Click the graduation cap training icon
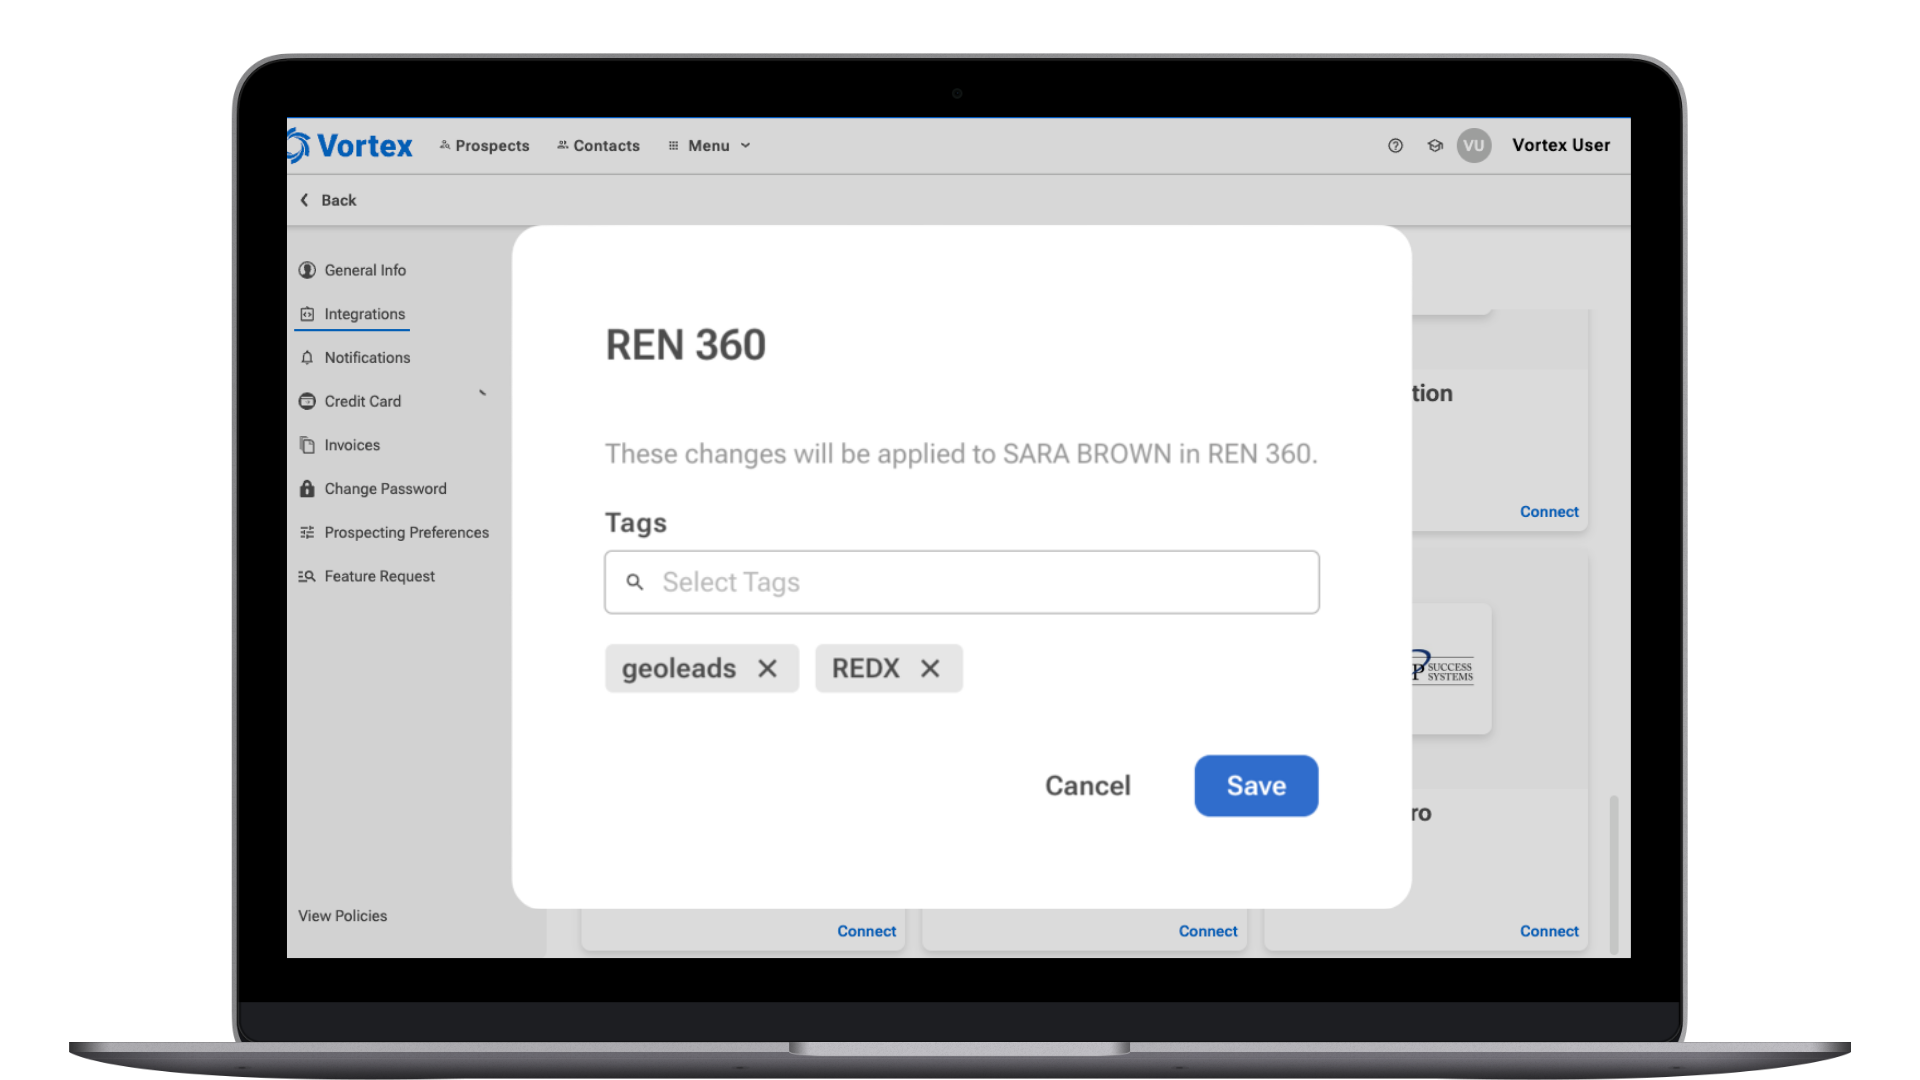 [x=1435, y=146]
